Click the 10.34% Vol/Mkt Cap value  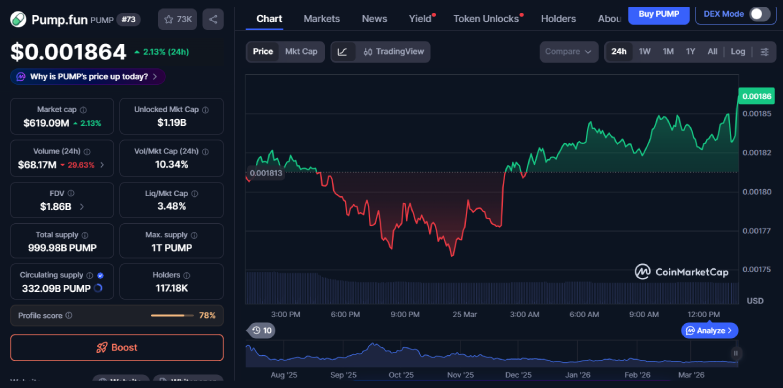click(171, 165)
